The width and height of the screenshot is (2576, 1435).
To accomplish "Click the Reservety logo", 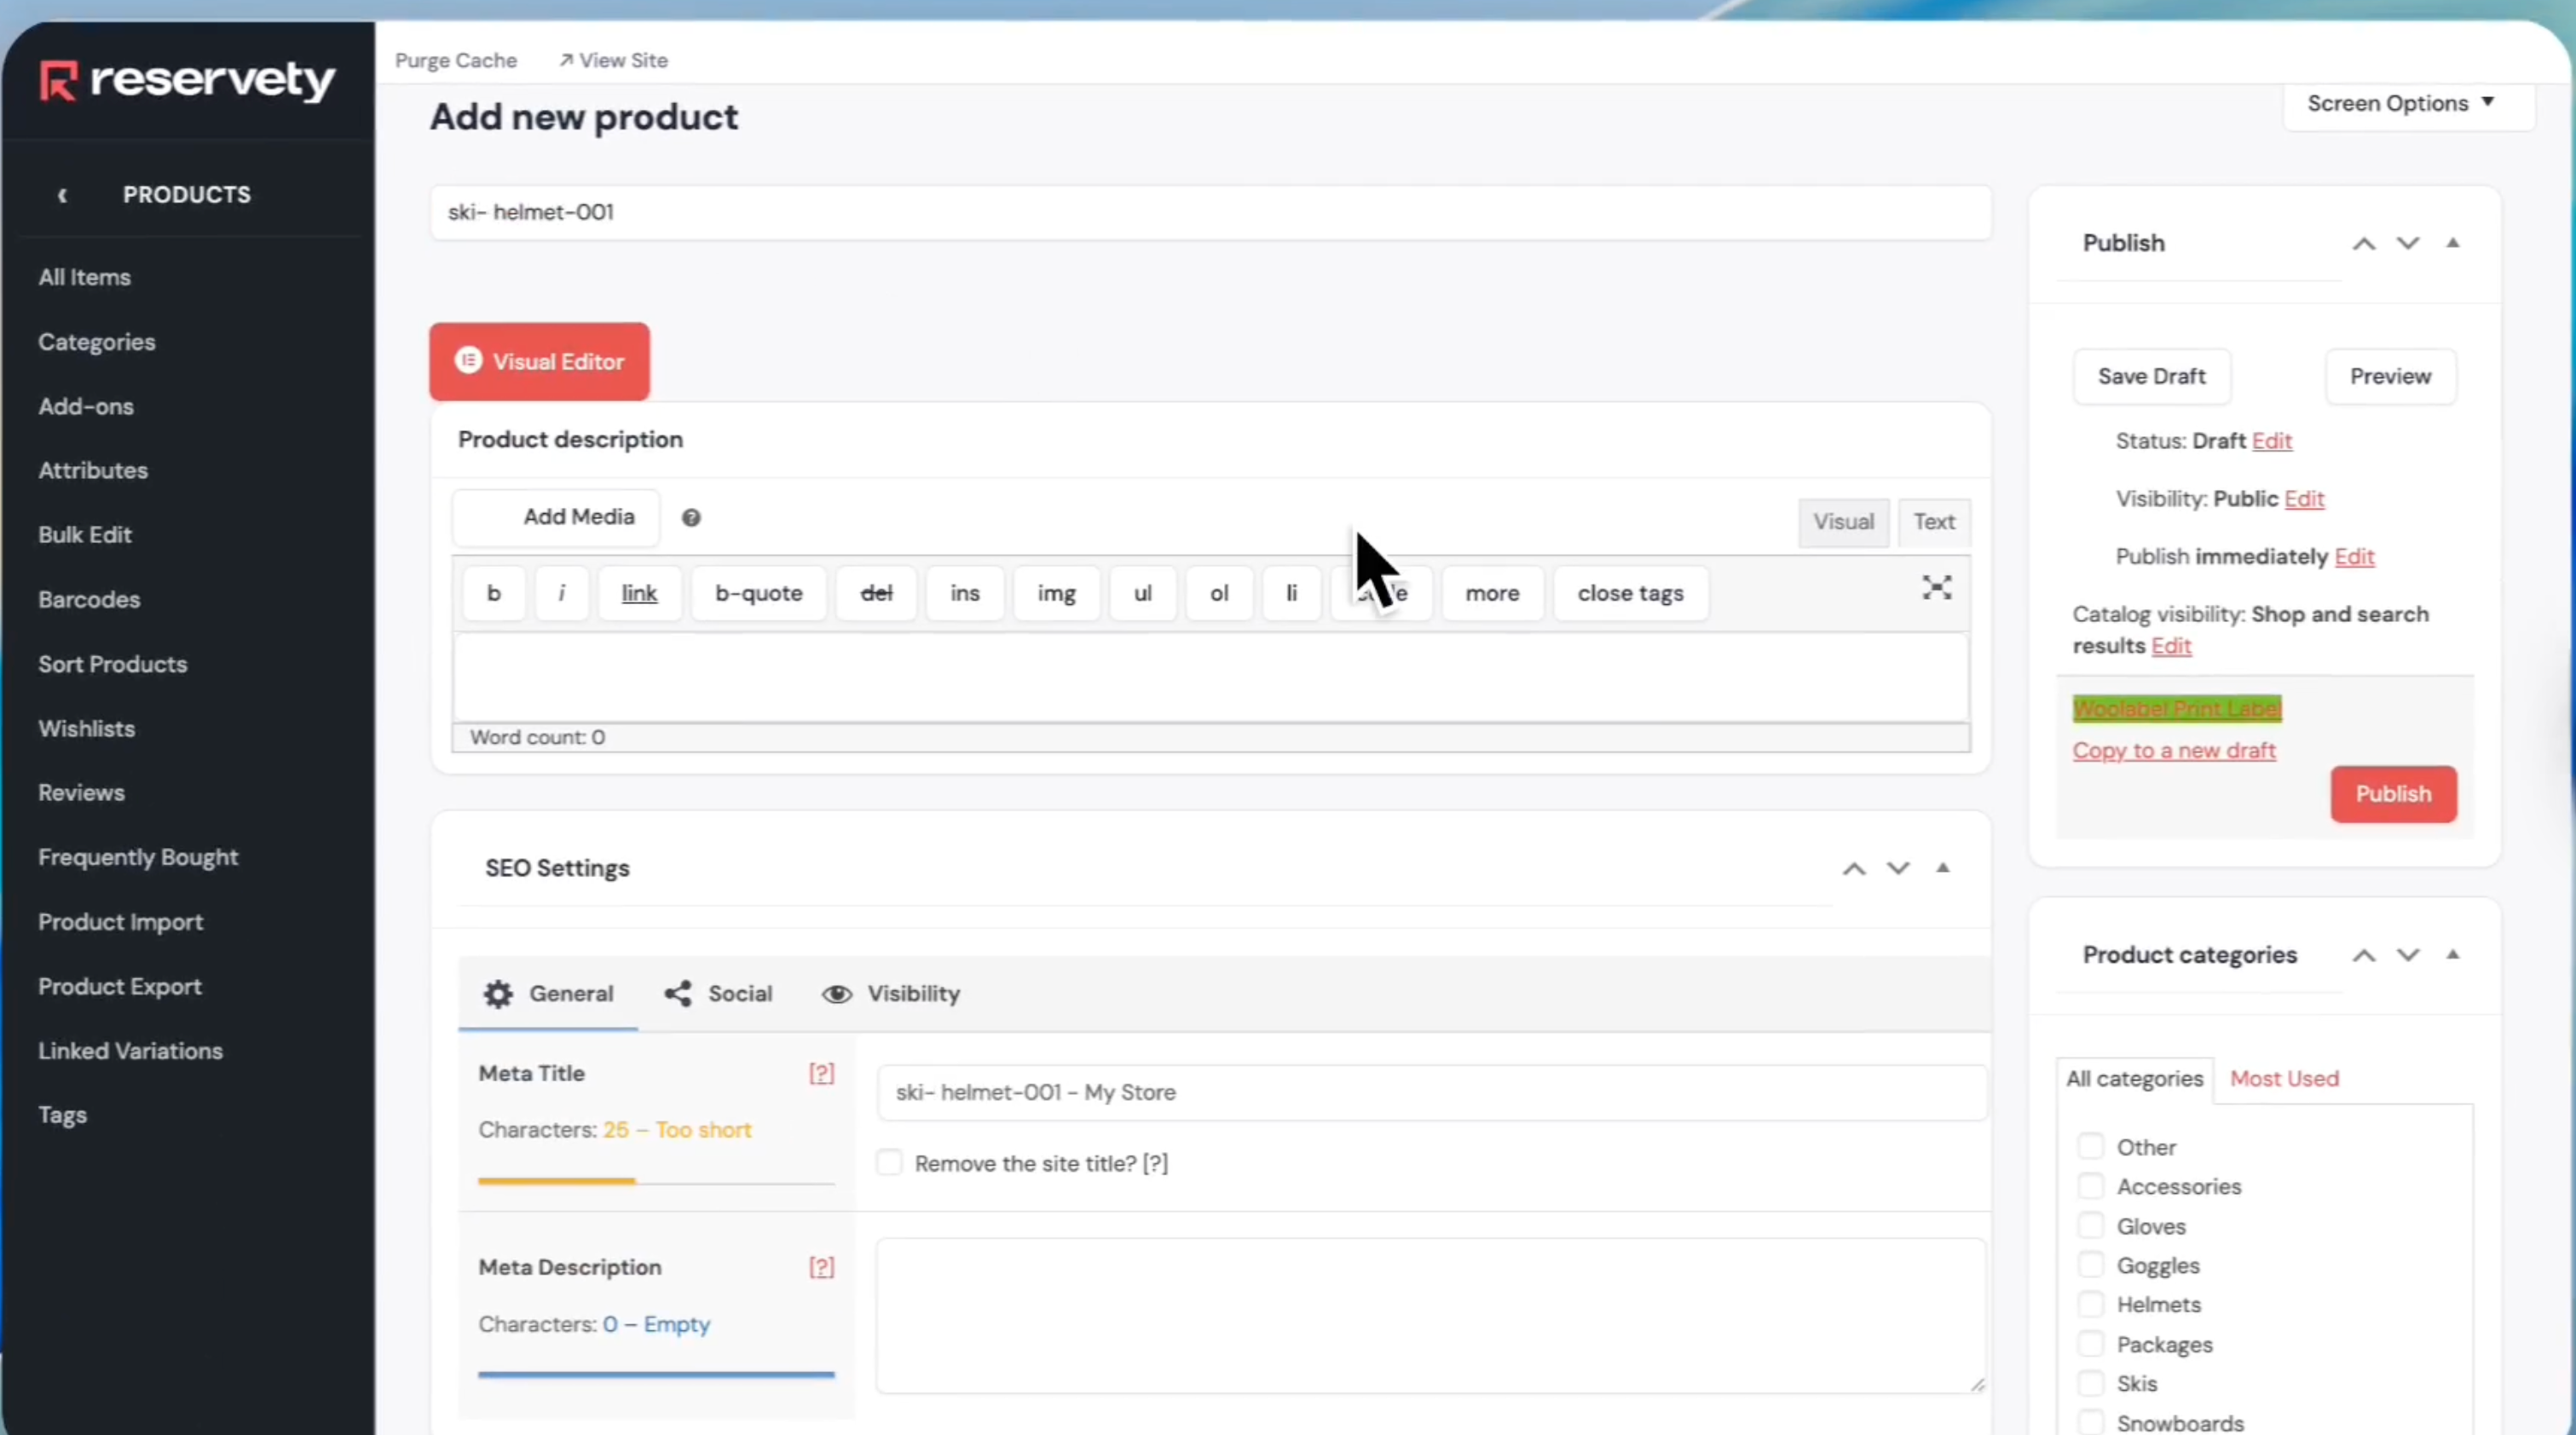I will (187, 80).
